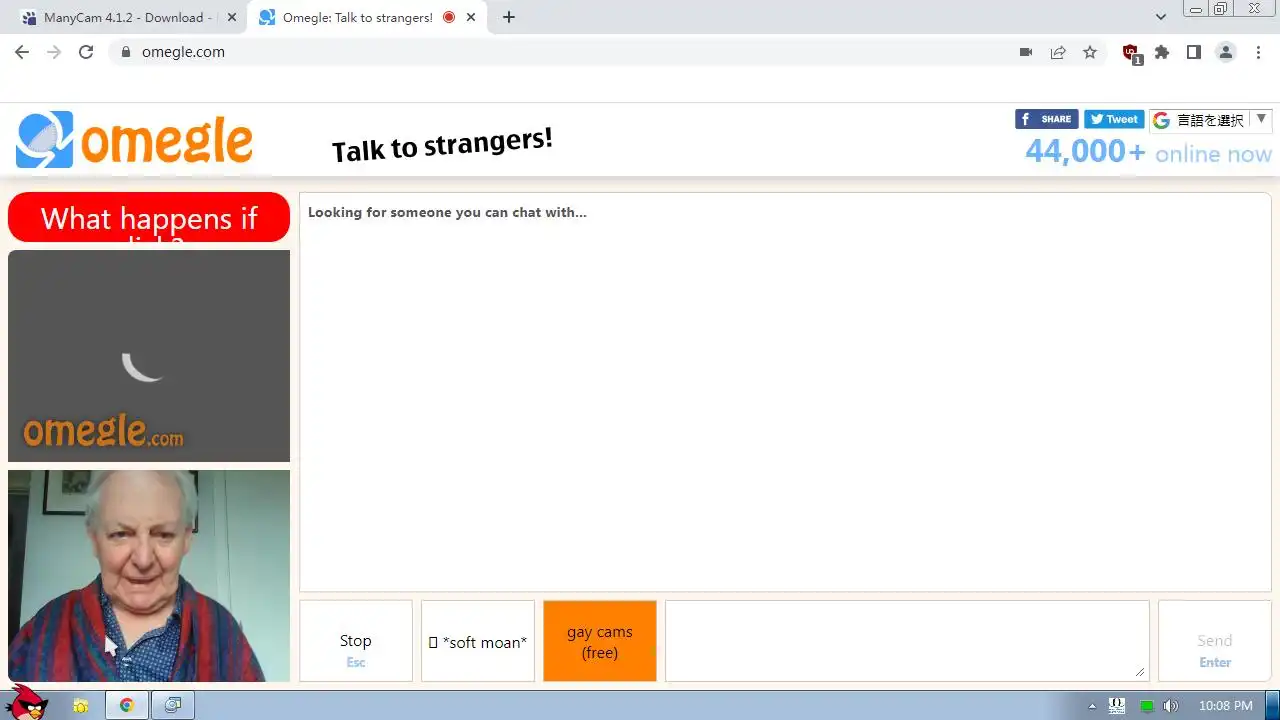
Task: Click the '44,000+ online now' counter
Action: [1148, 152]
